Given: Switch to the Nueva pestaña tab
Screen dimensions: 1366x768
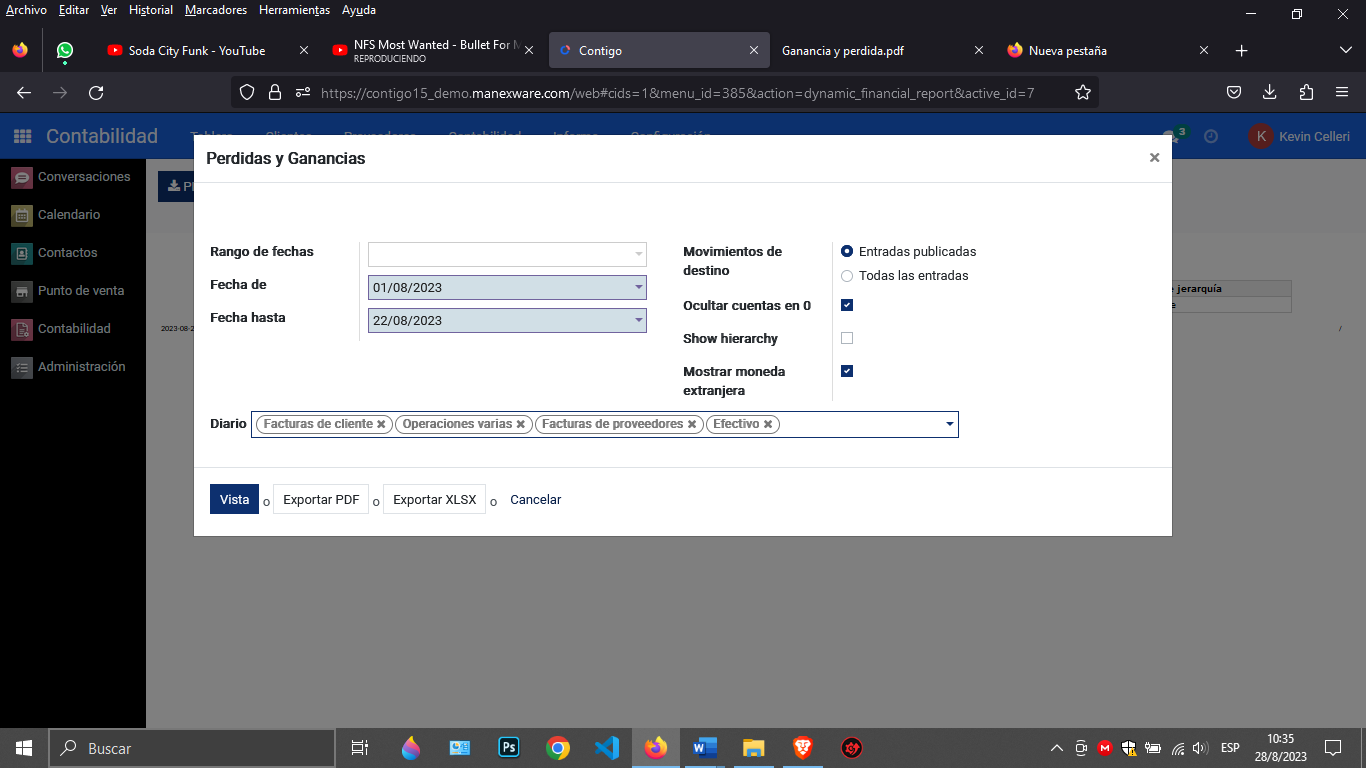Looking at the screenshot, I should pos(1106,50).
